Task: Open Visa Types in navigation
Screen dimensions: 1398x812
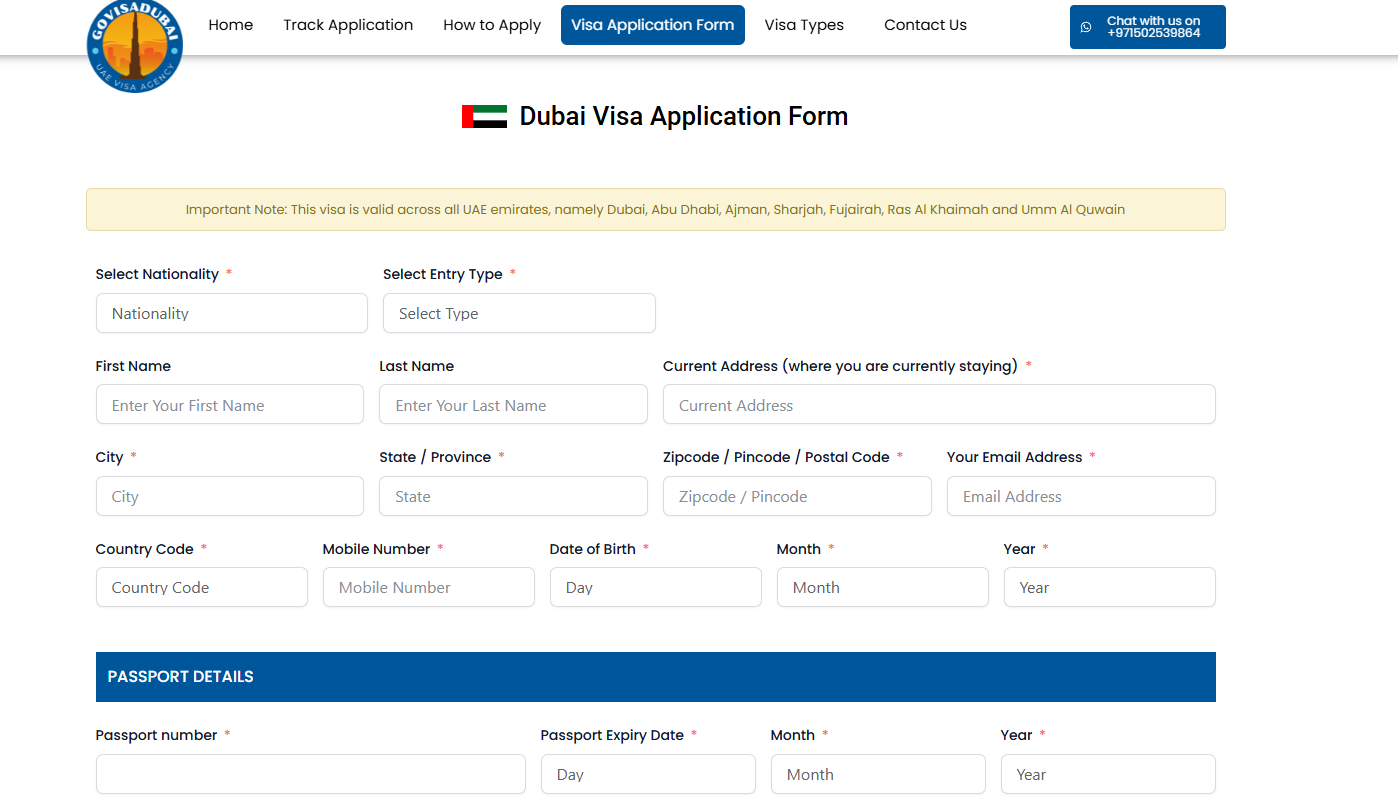Action: click(804, 25)
